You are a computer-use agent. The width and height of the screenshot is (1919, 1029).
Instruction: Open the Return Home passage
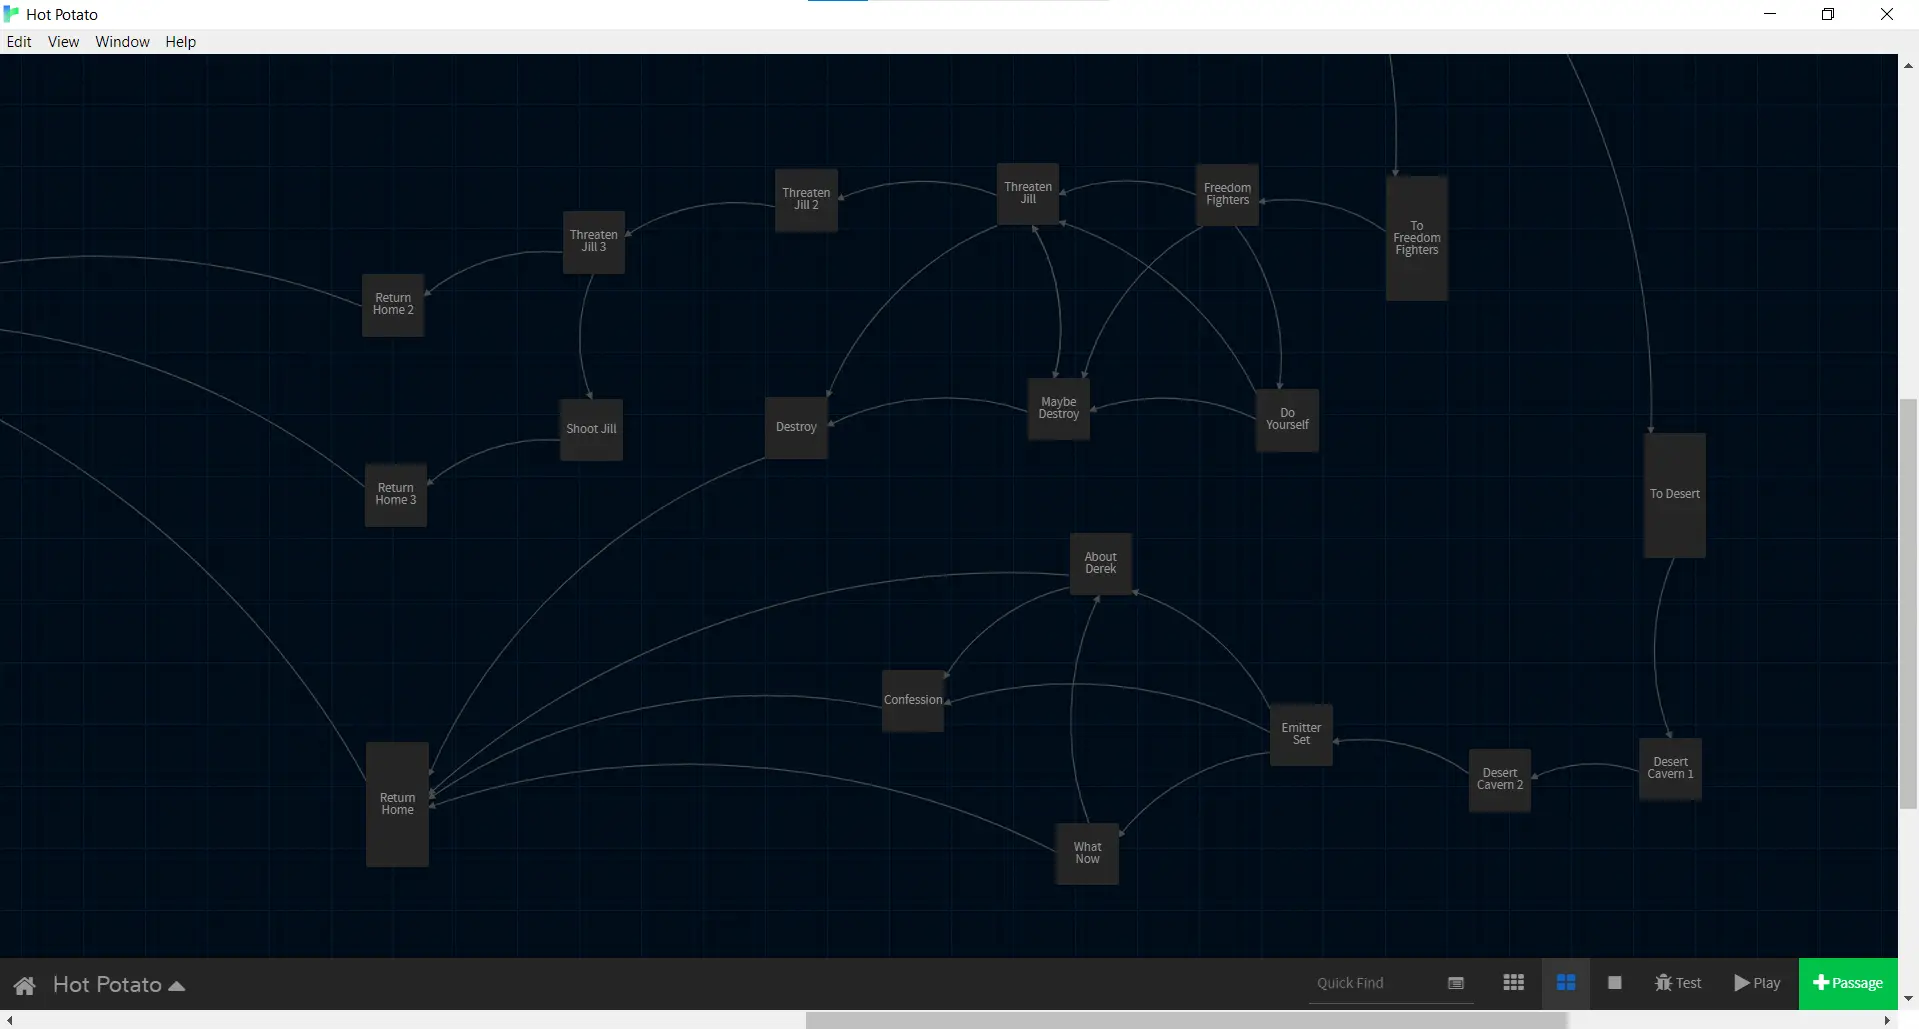coord(396,803)
